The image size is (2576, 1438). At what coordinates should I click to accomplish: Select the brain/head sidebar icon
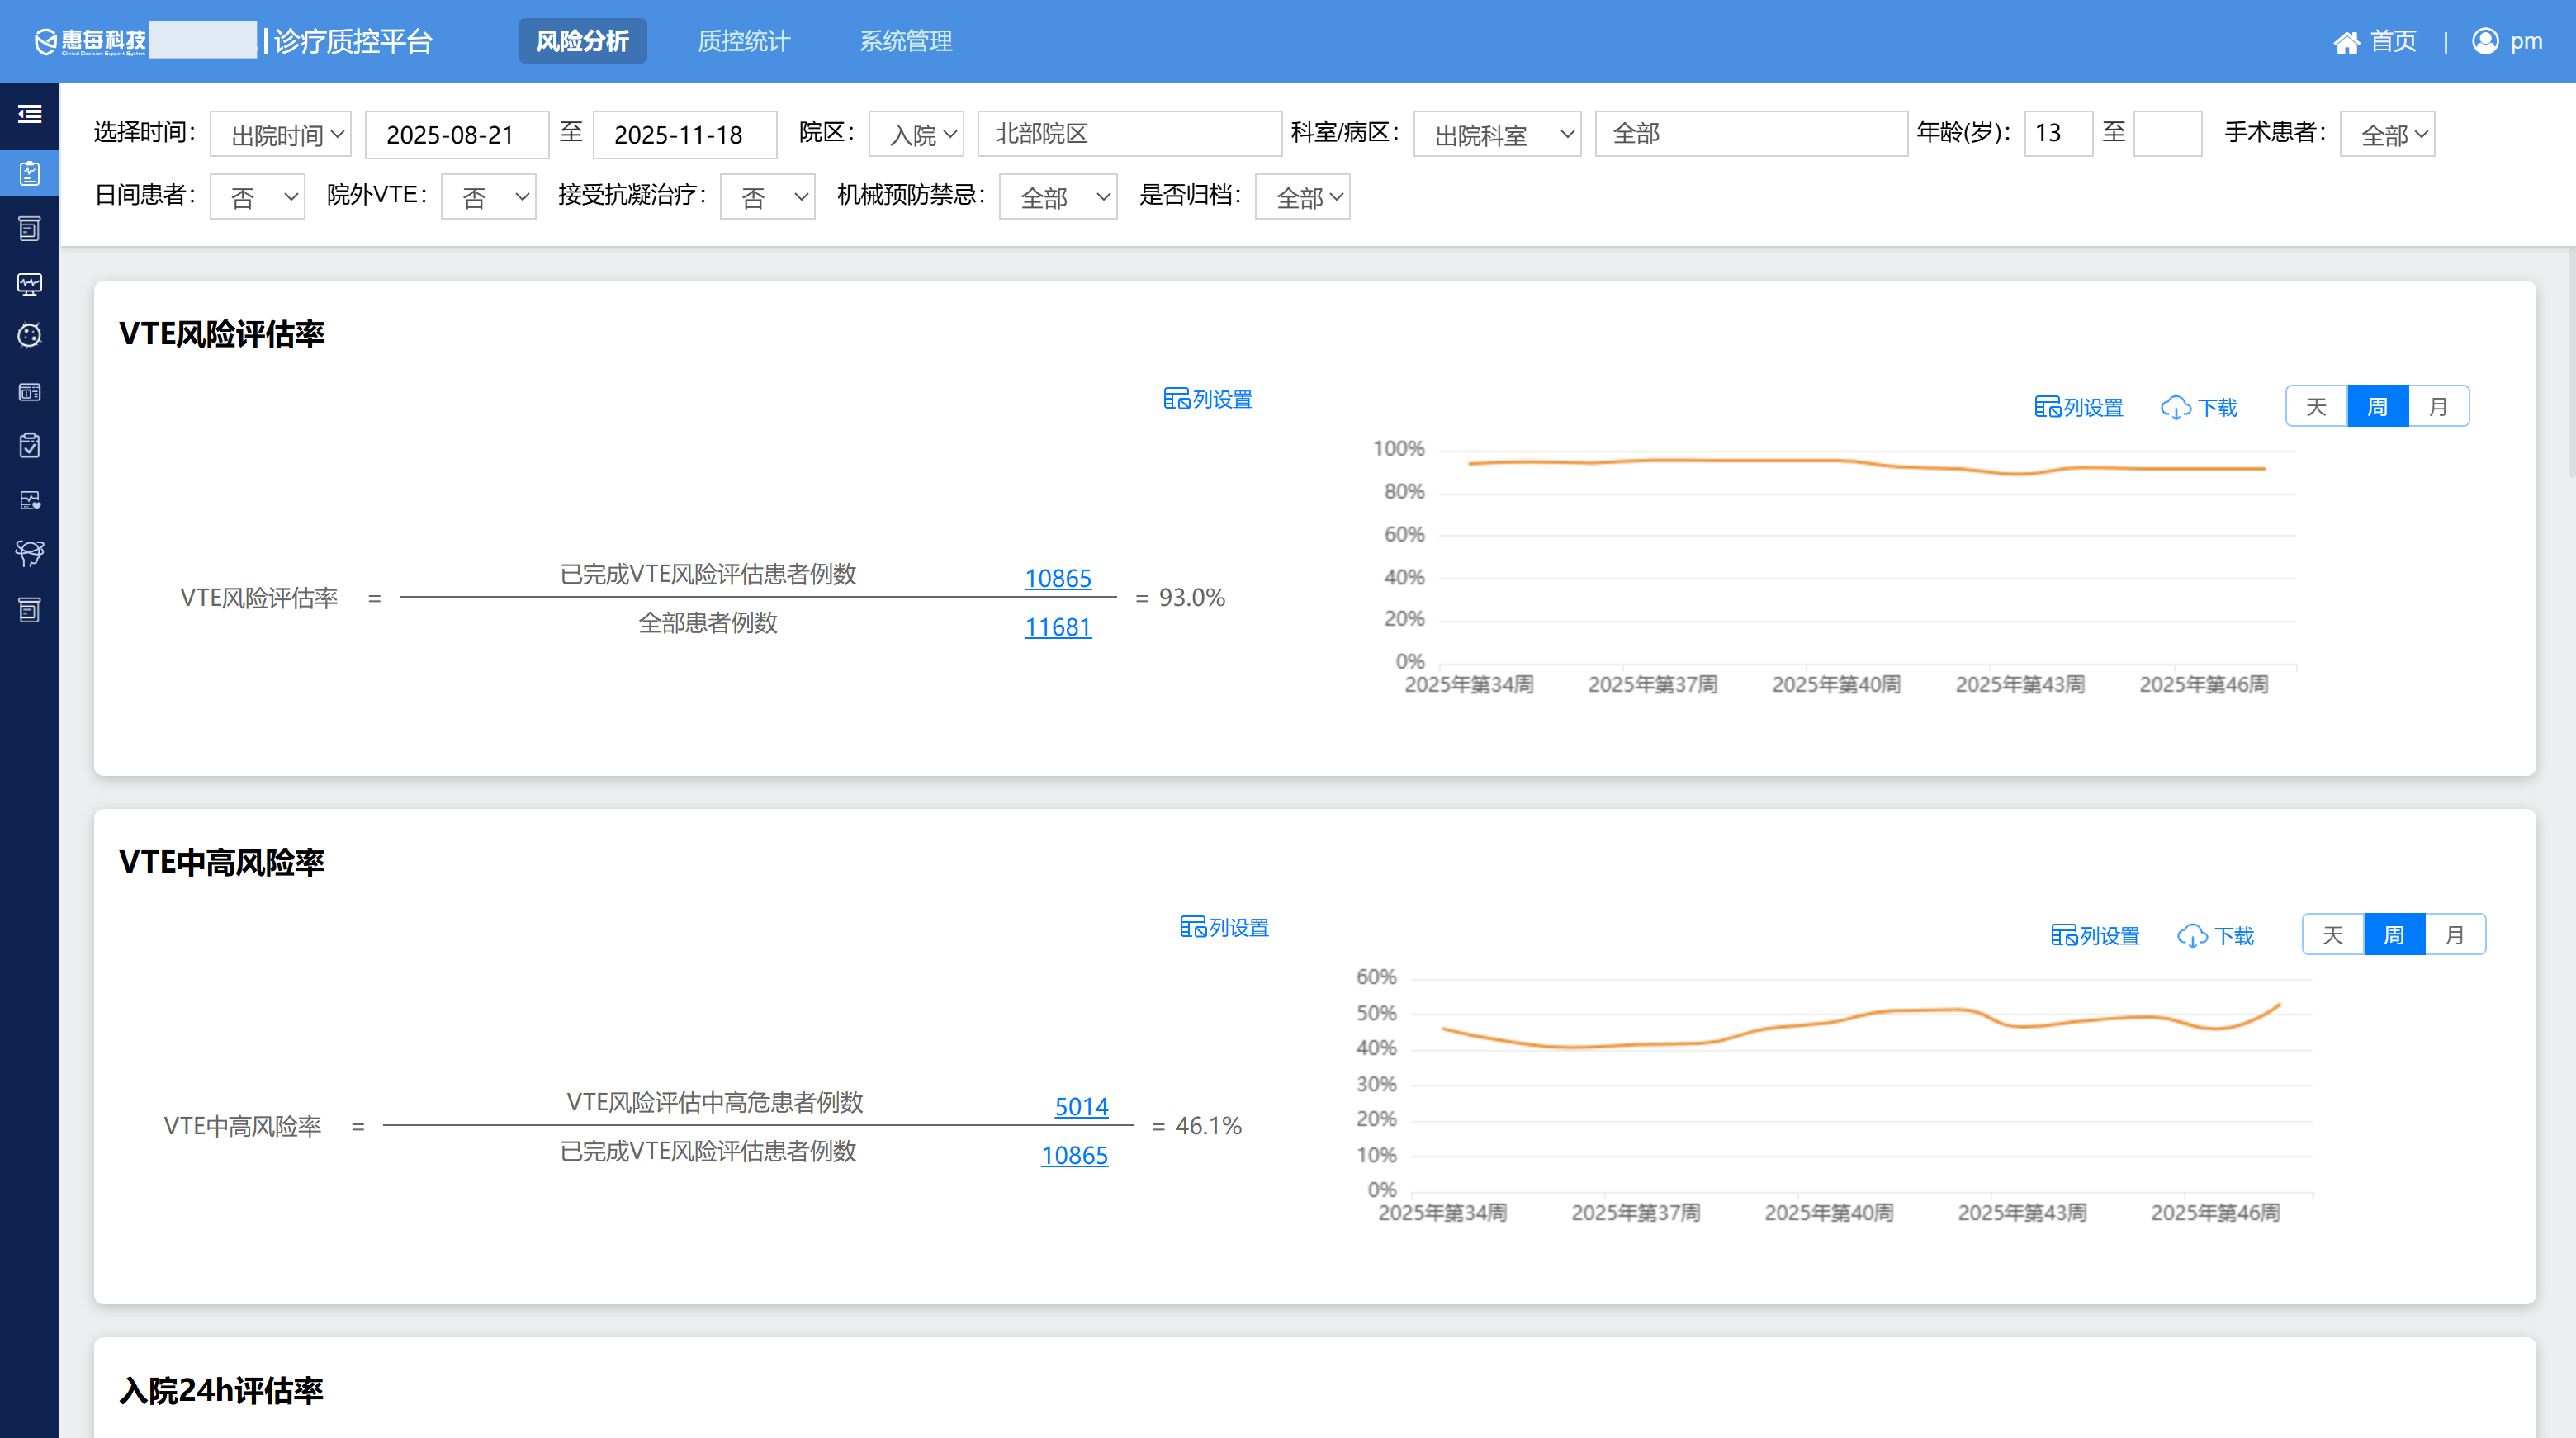click(x=30, y=553)
